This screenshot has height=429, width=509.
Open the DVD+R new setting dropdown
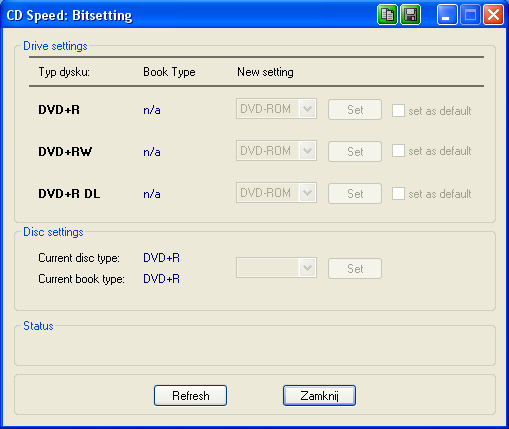click(276, 109)
